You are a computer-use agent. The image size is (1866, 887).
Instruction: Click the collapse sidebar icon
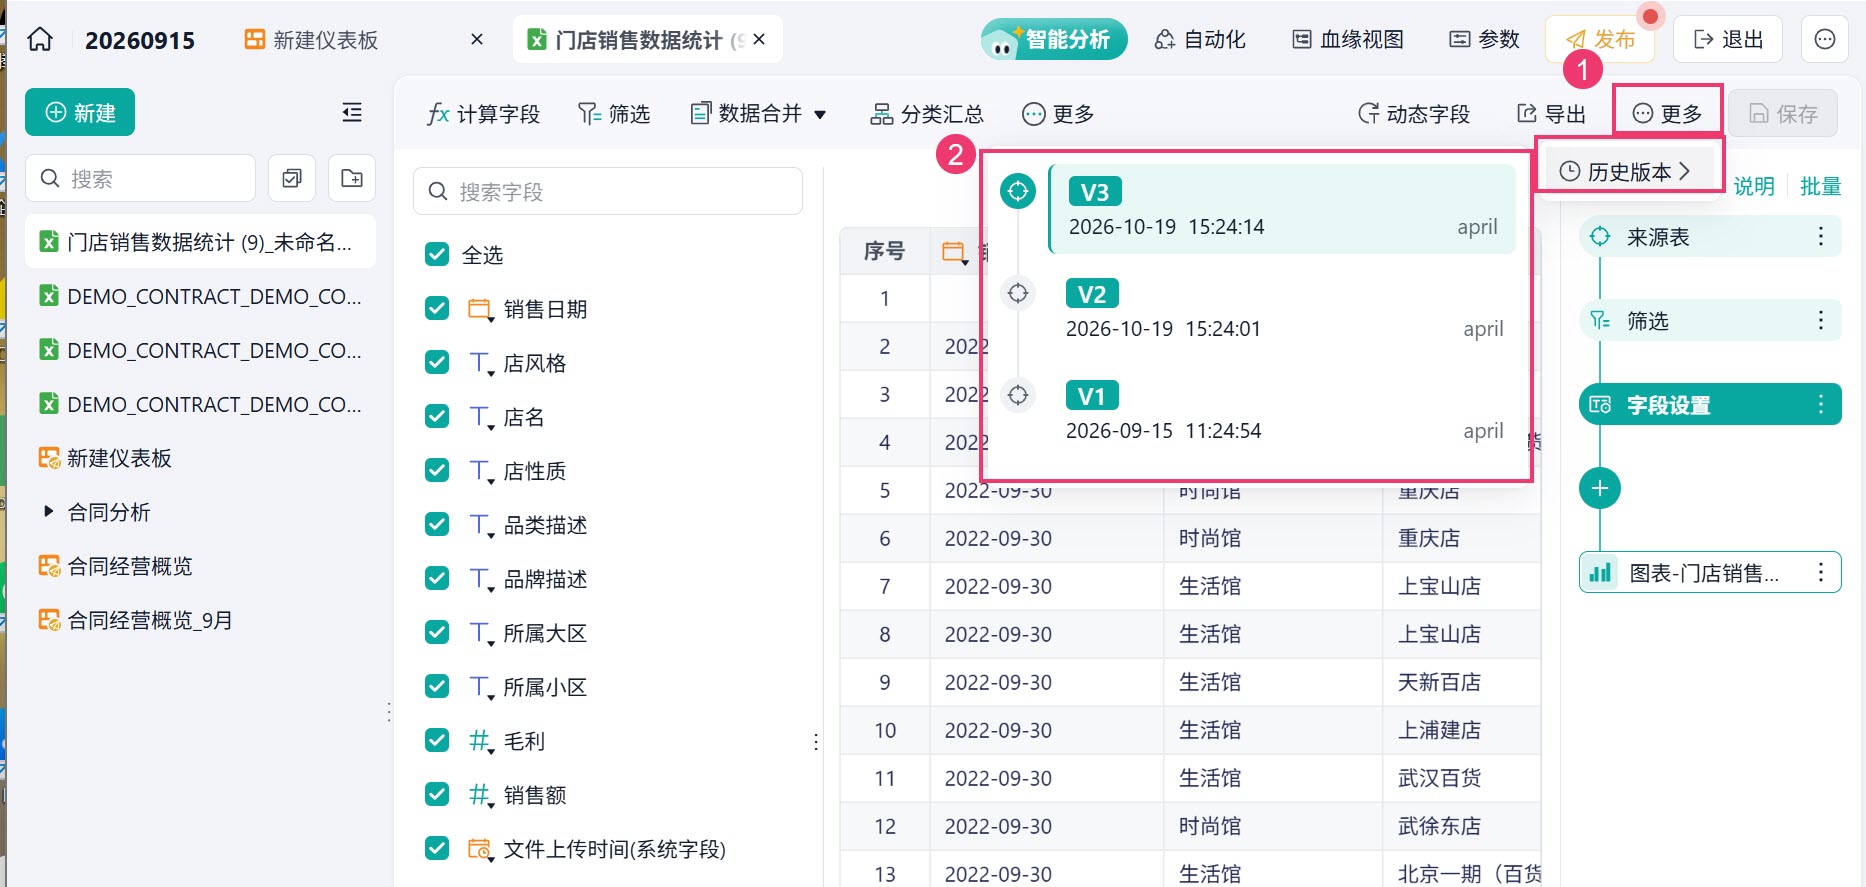pyautogui.click(x=352, y=112)
